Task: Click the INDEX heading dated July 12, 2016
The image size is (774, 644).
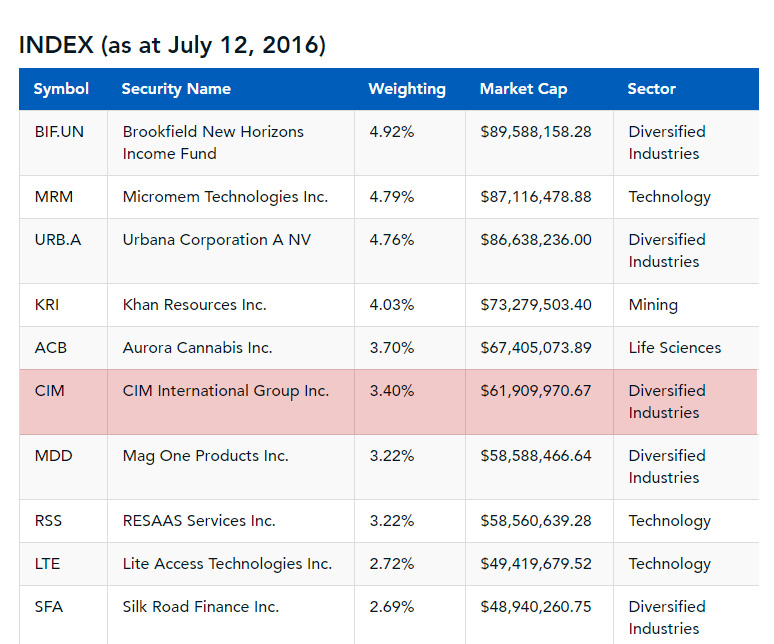Action: (x=172, y=45)
